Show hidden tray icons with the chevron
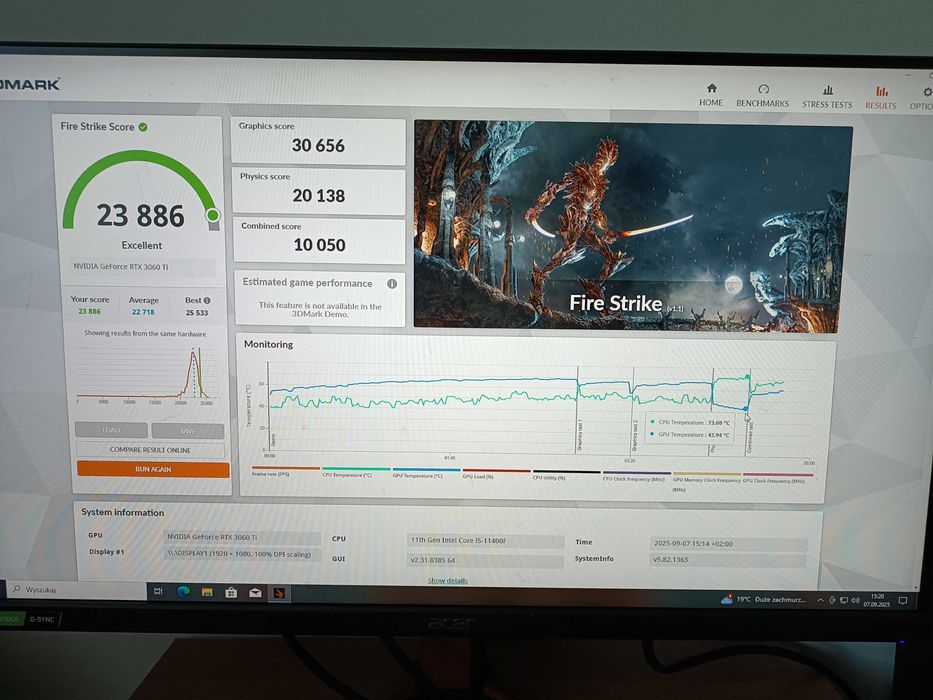 pos(821,600)
